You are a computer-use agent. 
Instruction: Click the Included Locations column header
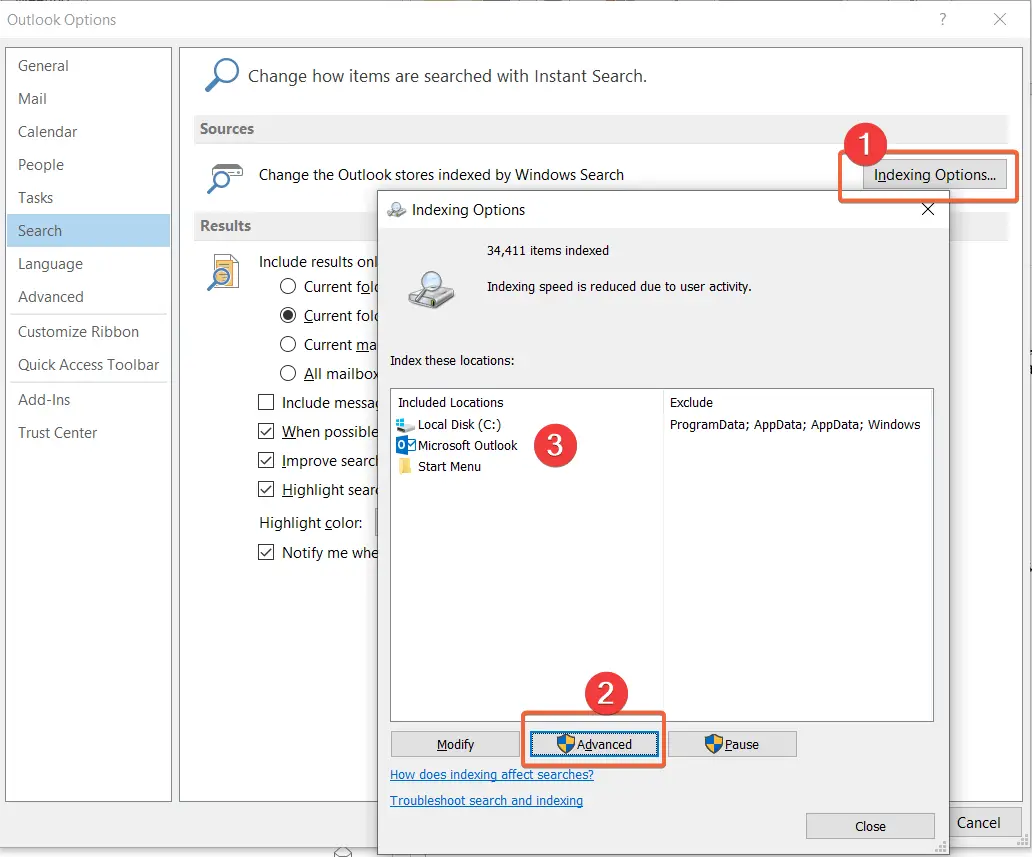(x=450, y=402)
